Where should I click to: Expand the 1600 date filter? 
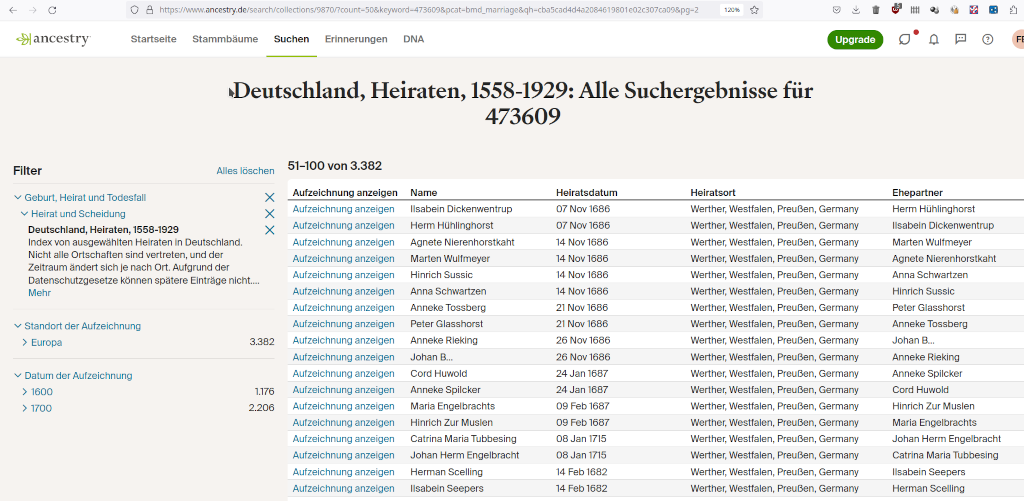[x=25, y=392]
